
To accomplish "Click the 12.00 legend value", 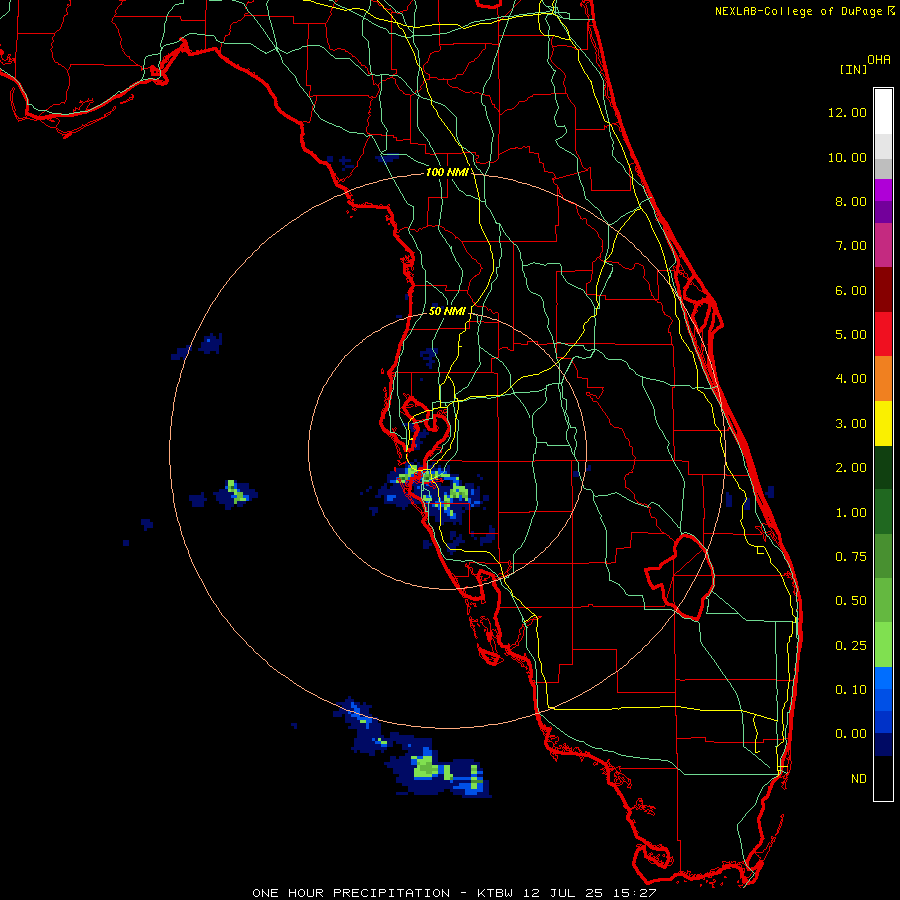I will point(847,112).
